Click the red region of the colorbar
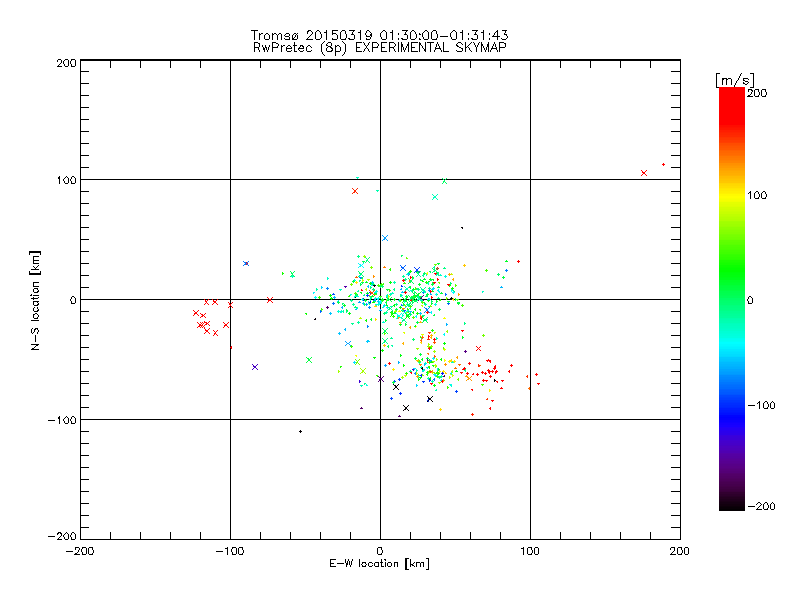 (x=732, y=107)
